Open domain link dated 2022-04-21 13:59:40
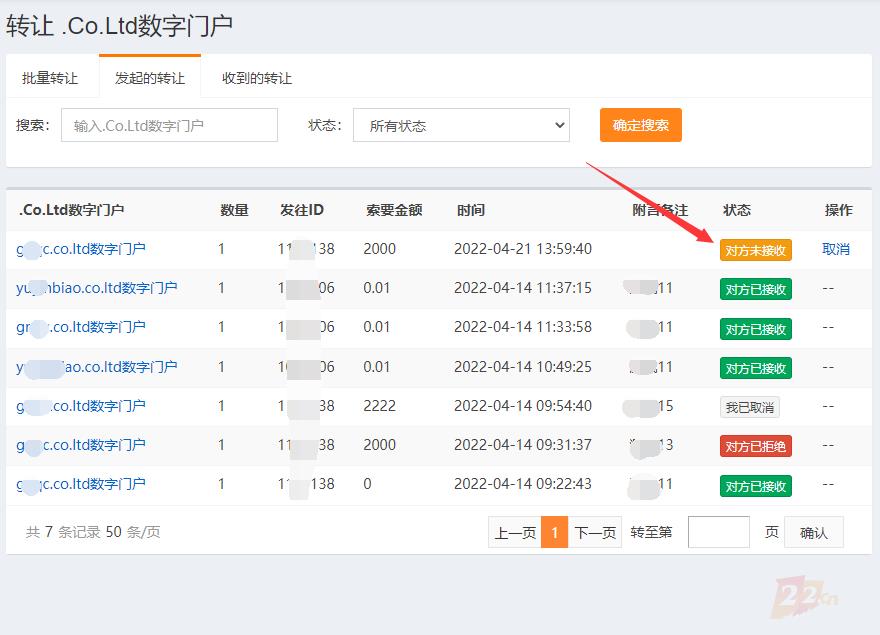The height and width of the screenshot is (635, 880). pyautogui.click(x=81, y=249)
